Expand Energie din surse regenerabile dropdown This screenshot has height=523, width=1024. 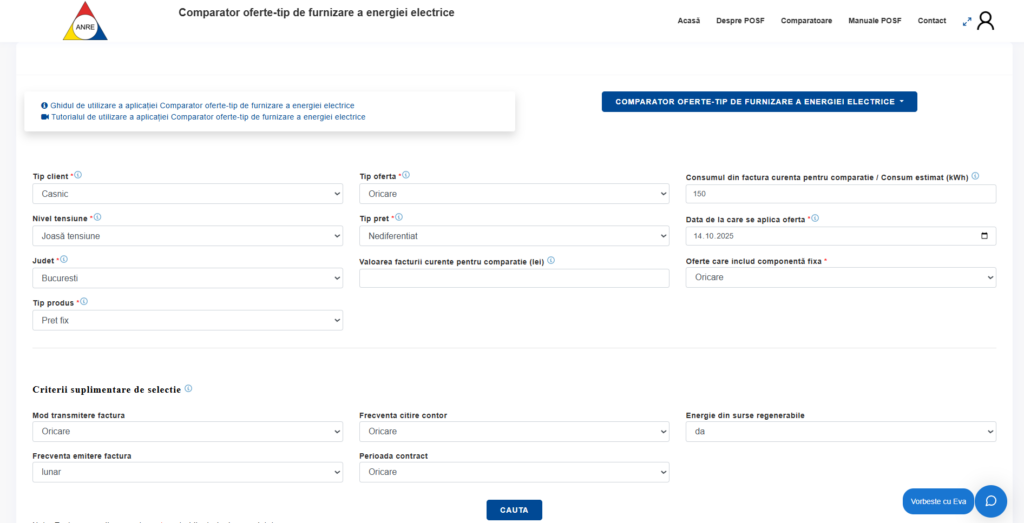pyautogui.click(x=840, y=432)
